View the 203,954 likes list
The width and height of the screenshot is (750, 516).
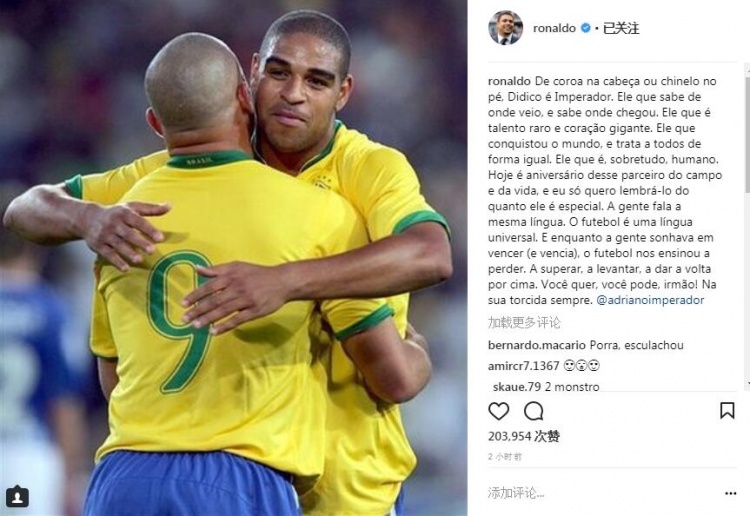click(x=524, y=436)
